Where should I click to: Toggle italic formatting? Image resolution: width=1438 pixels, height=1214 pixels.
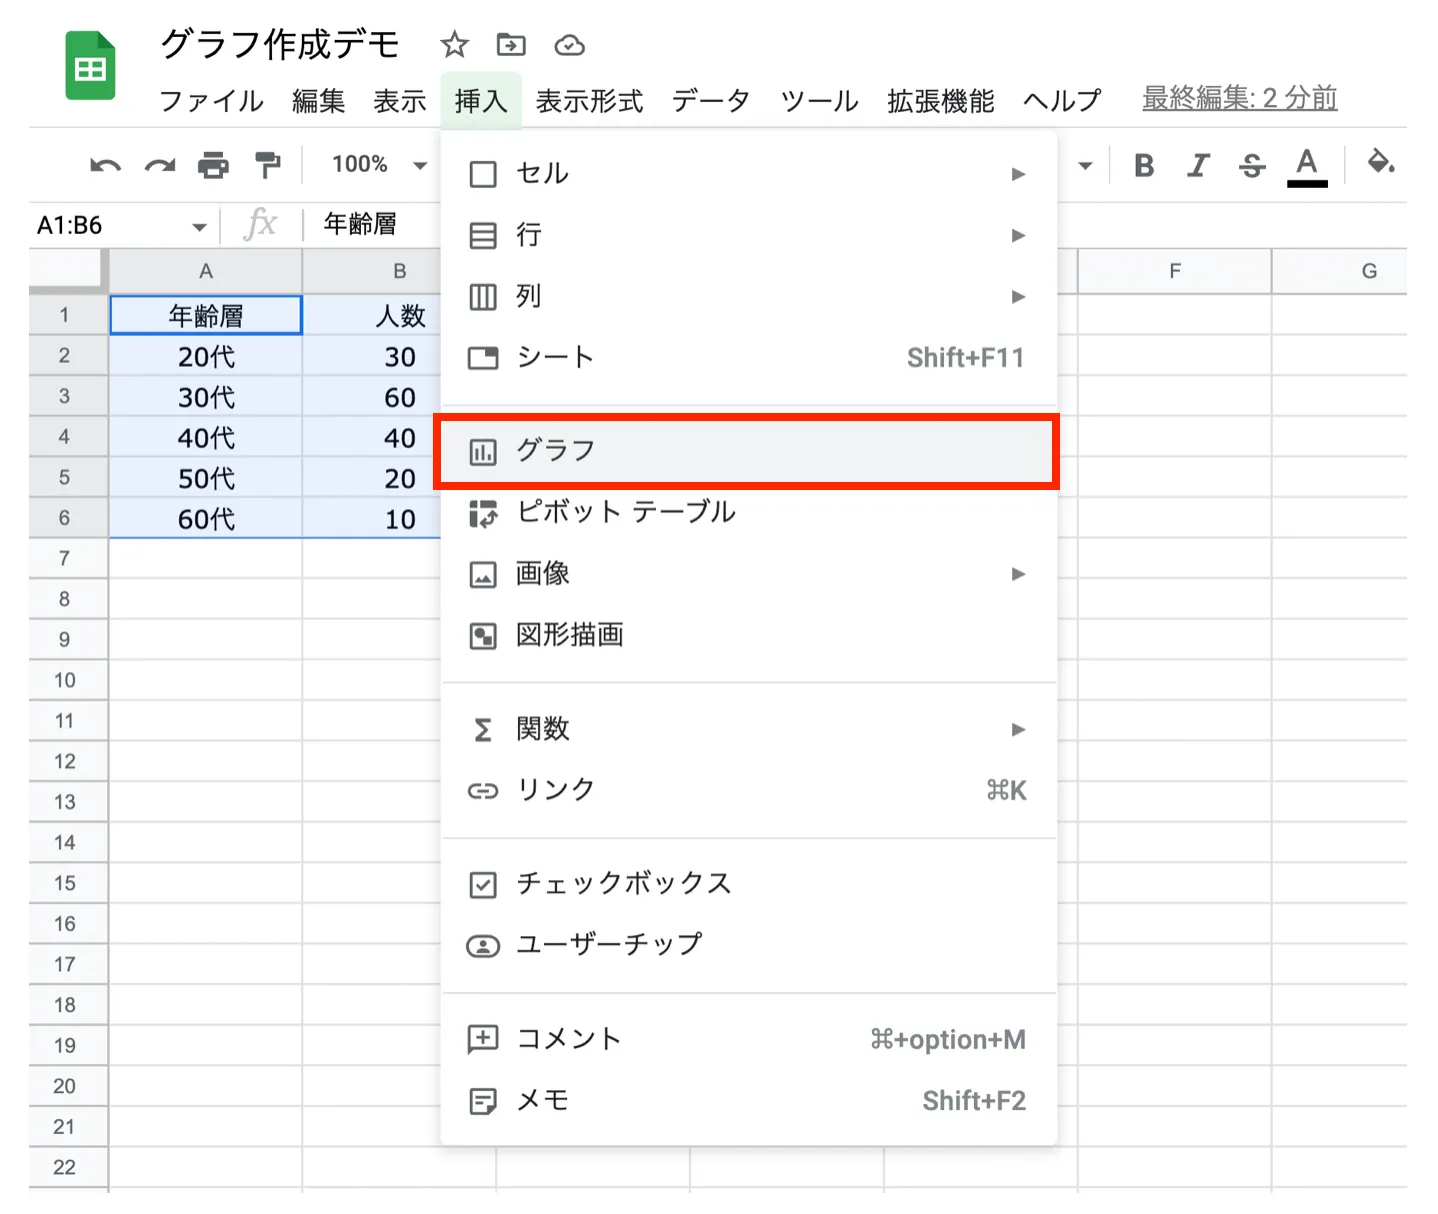click(1198, 165)
